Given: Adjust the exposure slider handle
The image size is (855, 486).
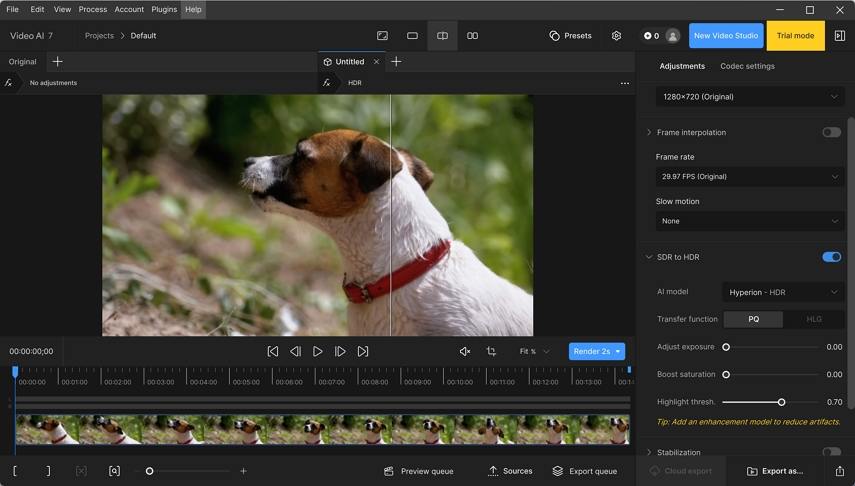Looking at the screenshot, I should click(x=726, y=347).
